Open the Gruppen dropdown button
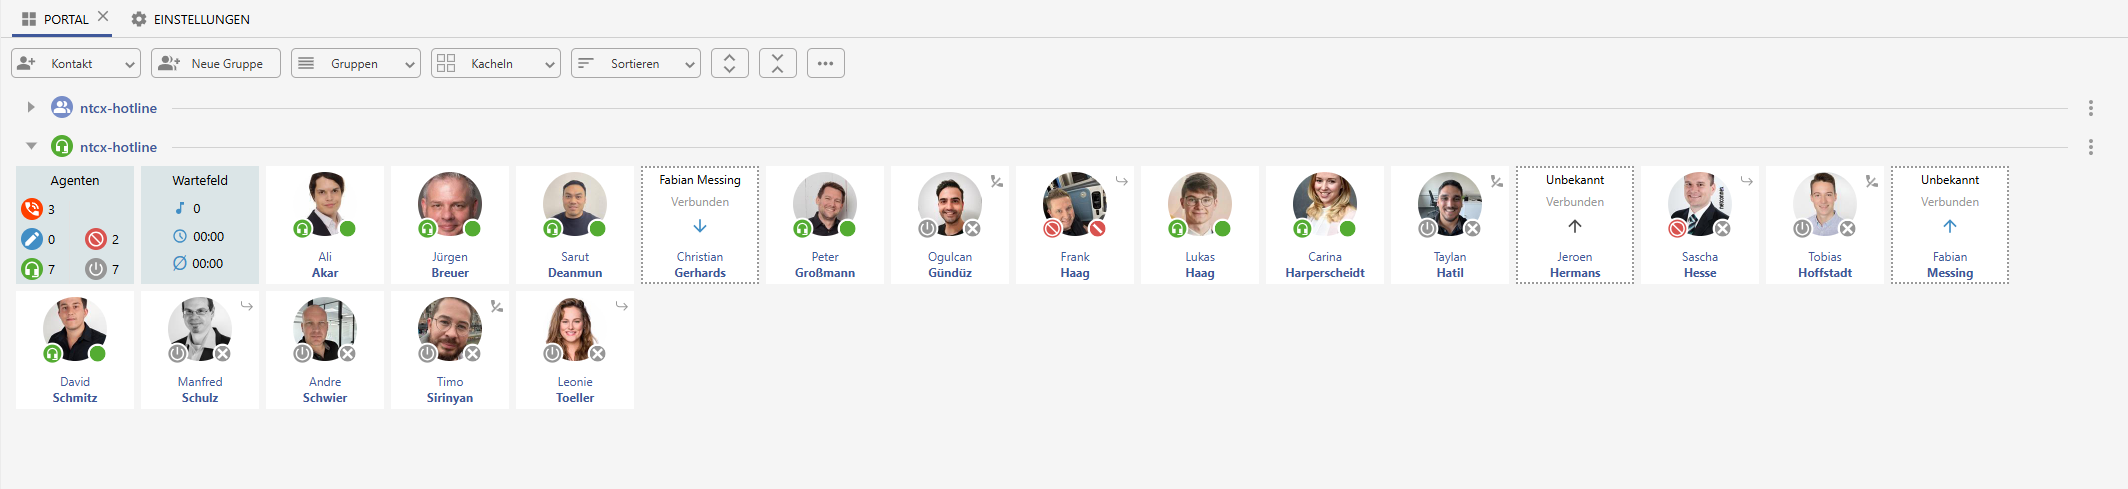Screen dimensions: 2128x489 click(x=356, y=63)
